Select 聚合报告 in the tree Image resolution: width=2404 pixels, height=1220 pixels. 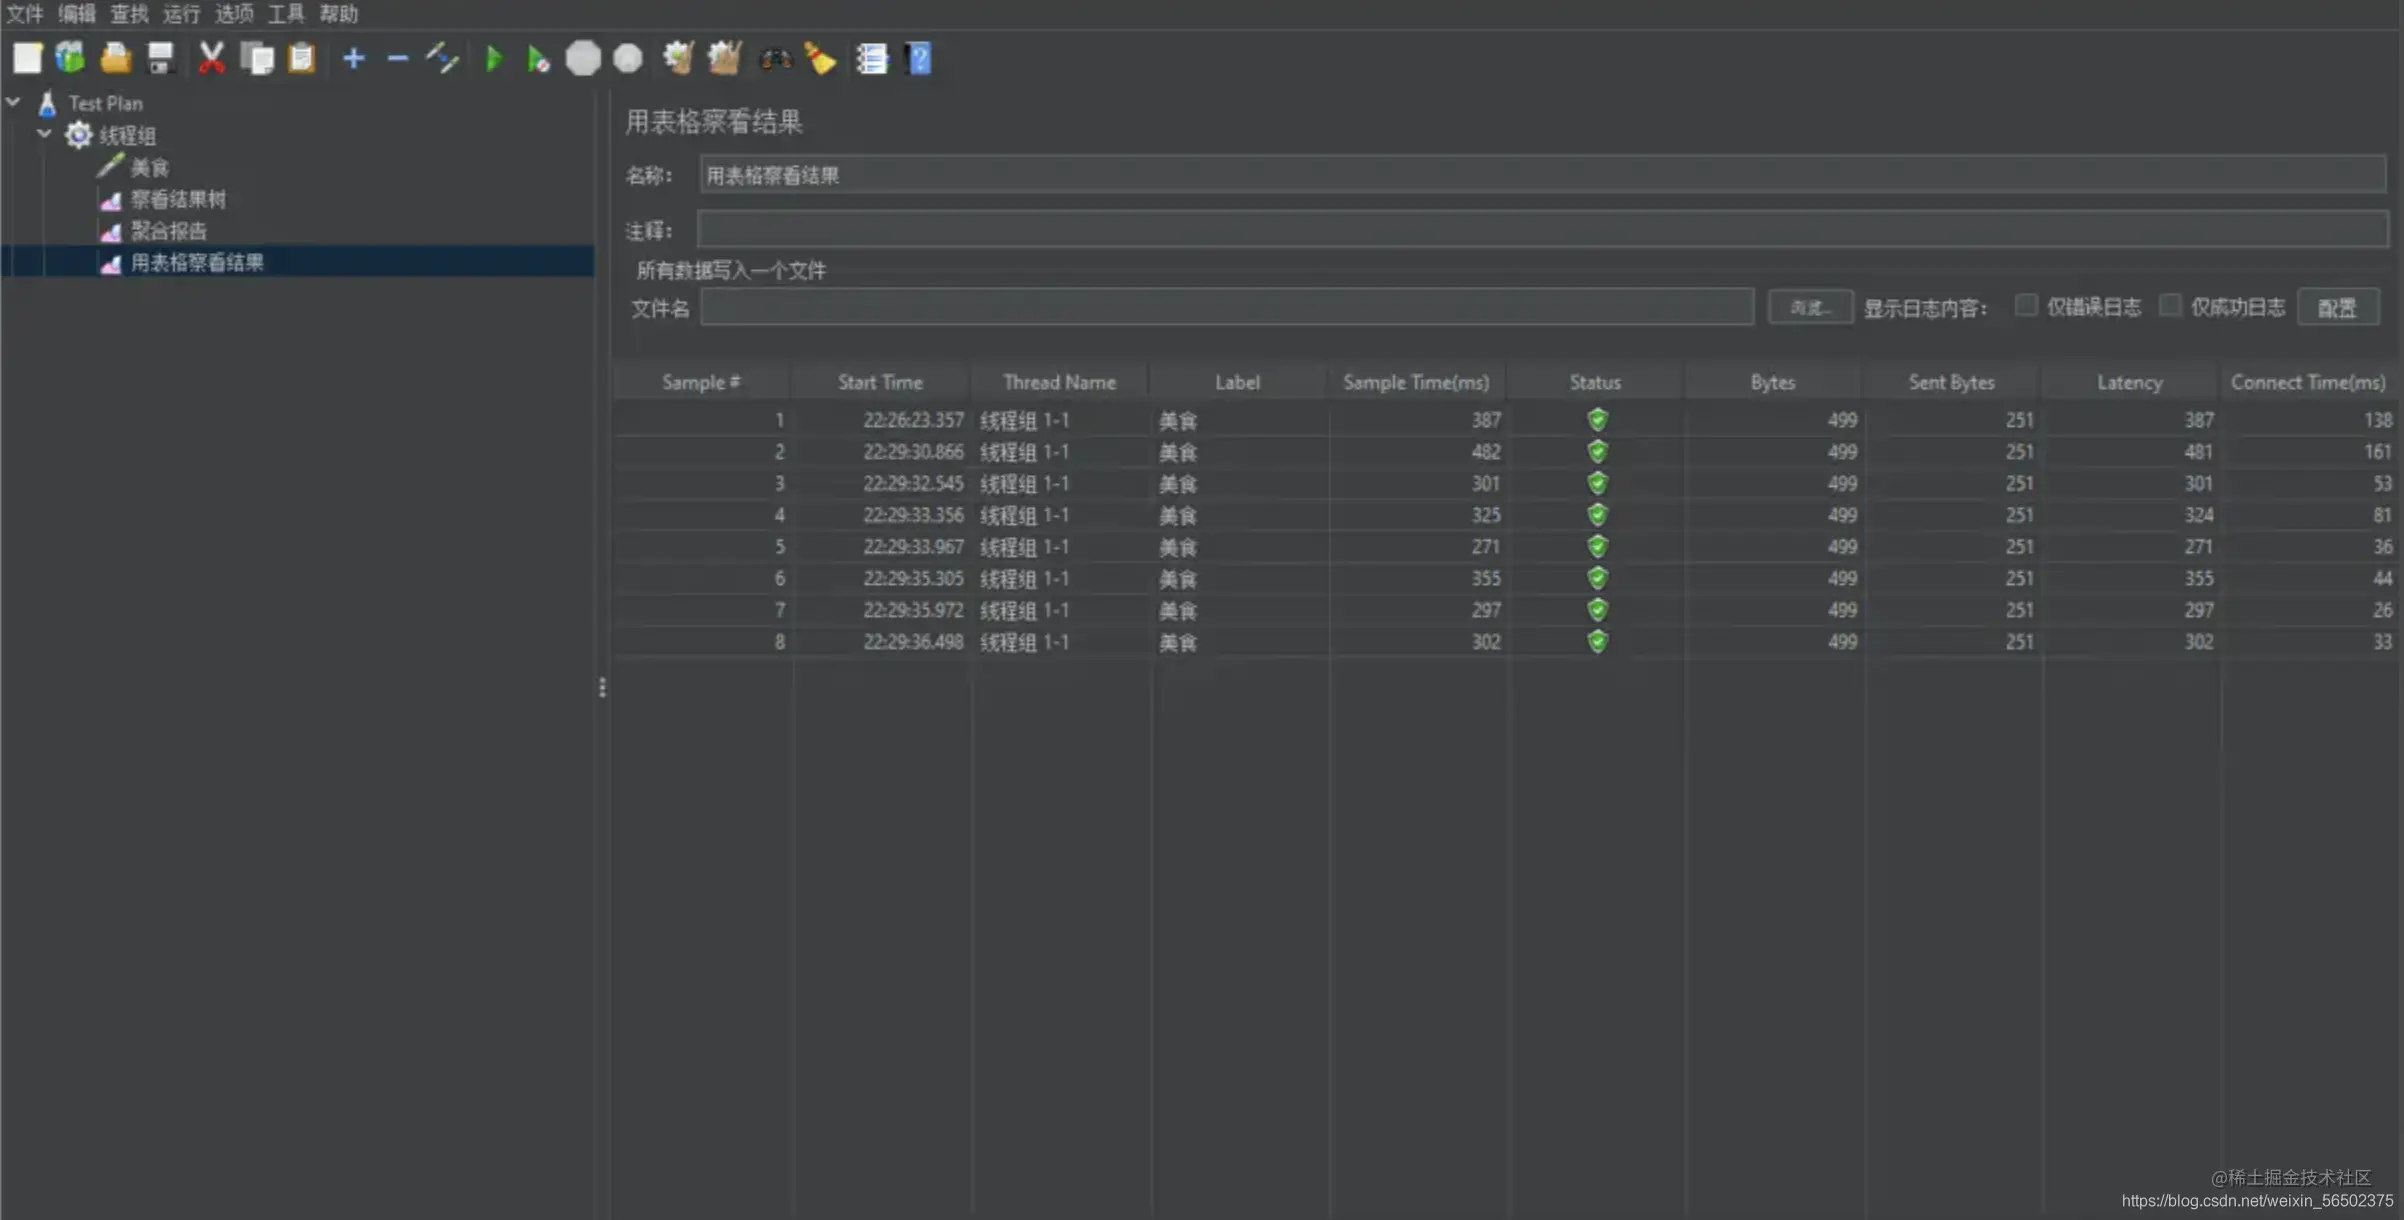coord(168,231)
